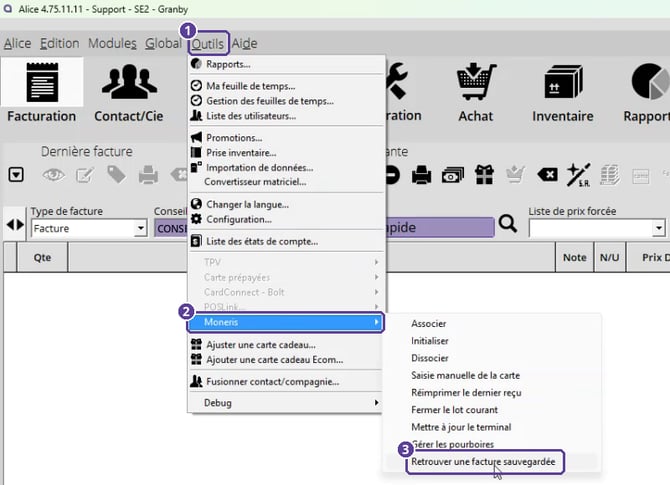This screenshot has height=485, width=670.
Task: Click the black printer icon in invoice toolbar
Action: click(421, 175)
